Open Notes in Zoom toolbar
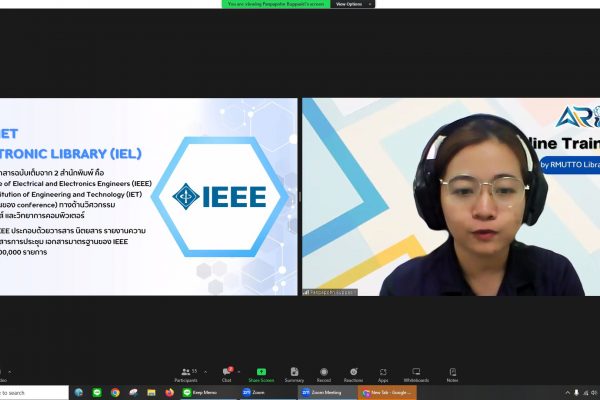 pos(452,375)
